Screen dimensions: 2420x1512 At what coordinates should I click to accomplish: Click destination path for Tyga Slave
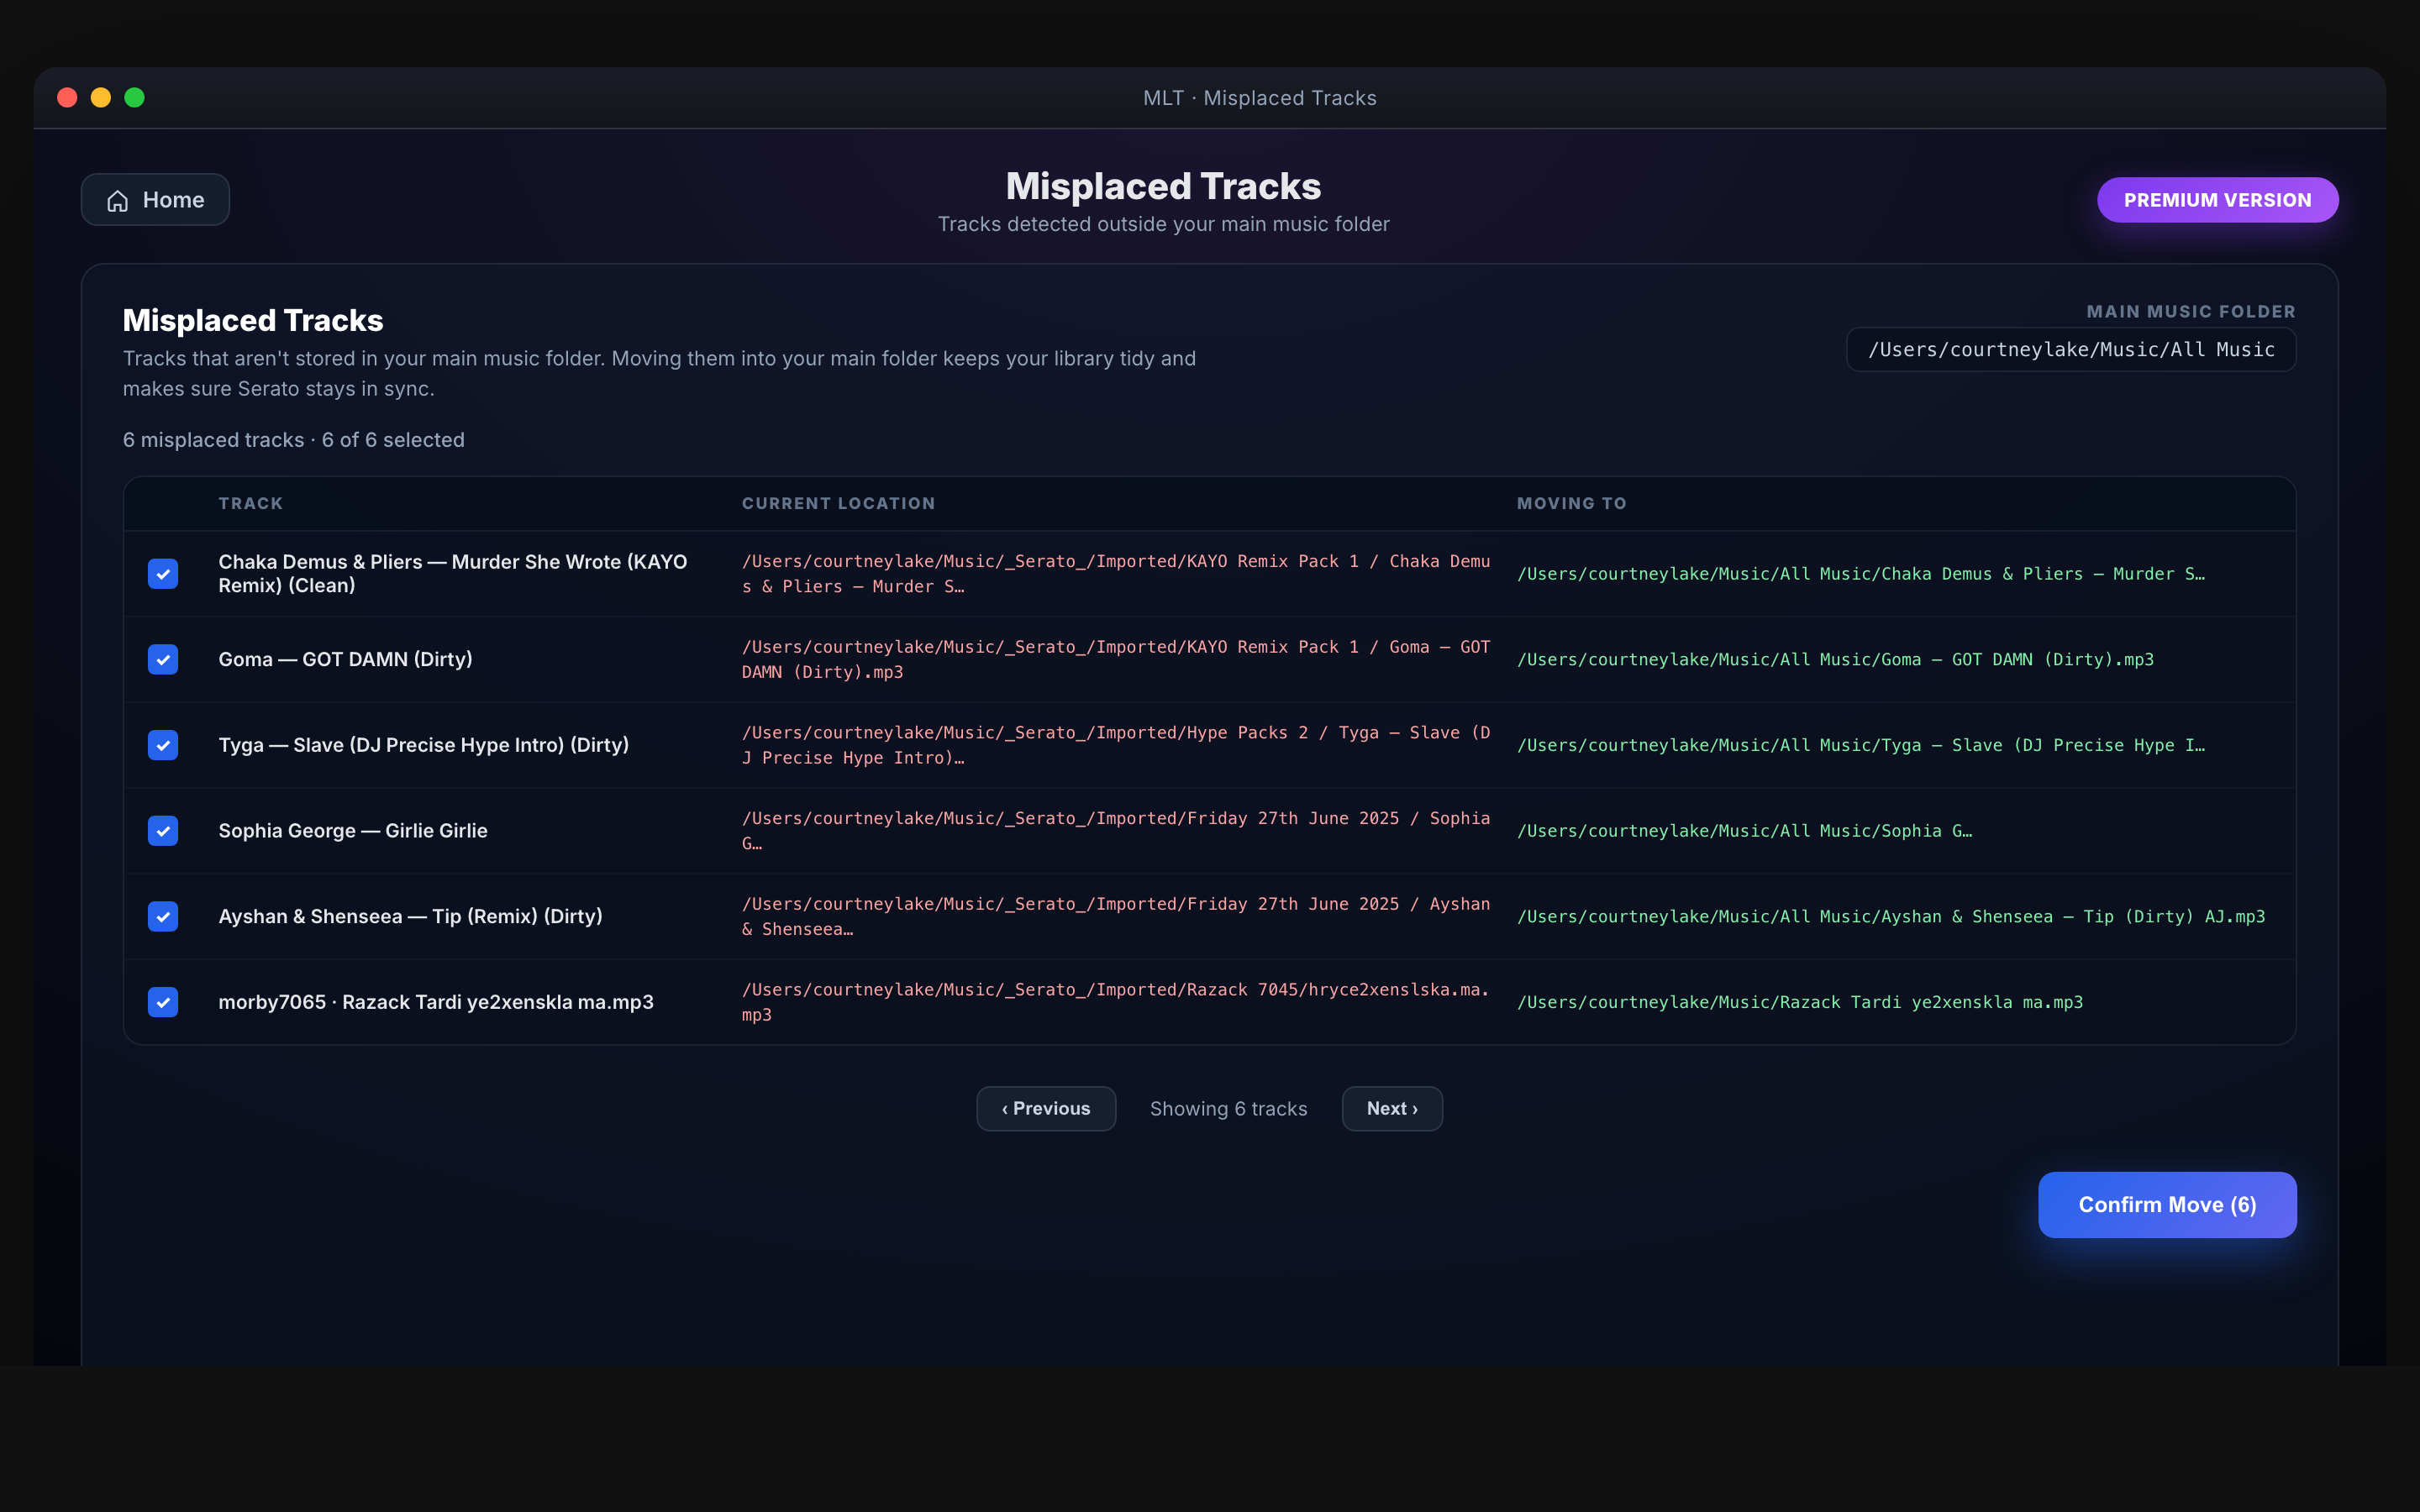click(1861, 745)
